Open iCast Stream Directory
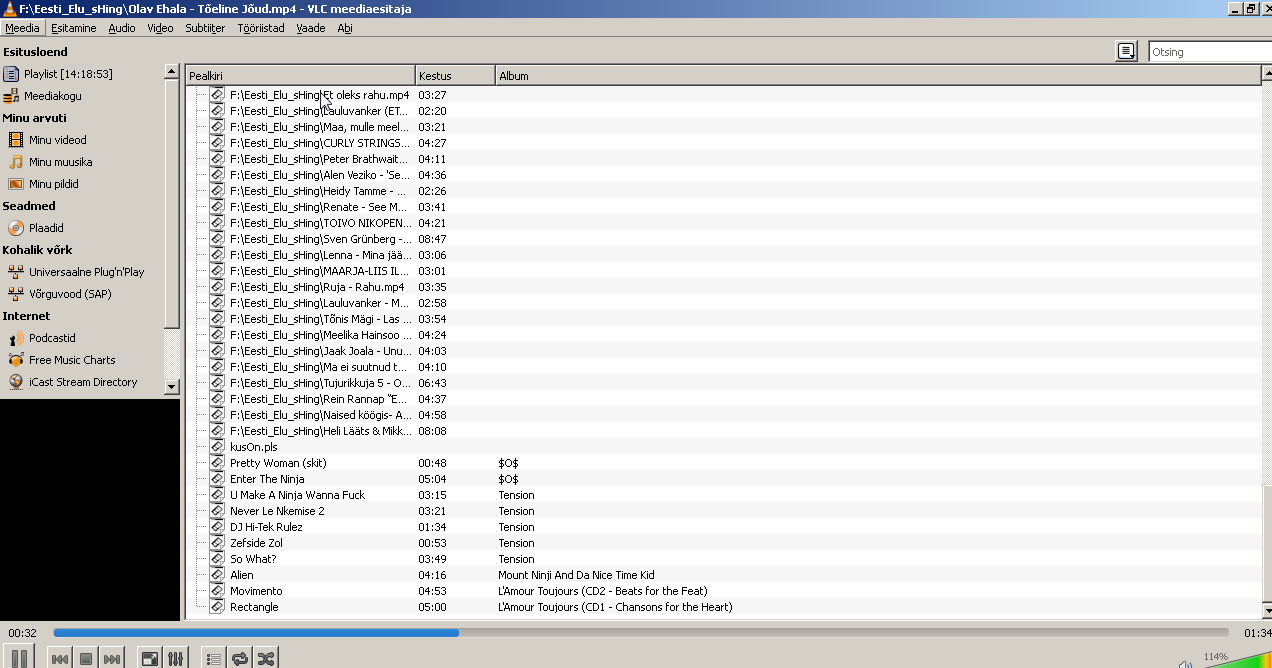The image size is (1272, 668). [x=83, y=382]
